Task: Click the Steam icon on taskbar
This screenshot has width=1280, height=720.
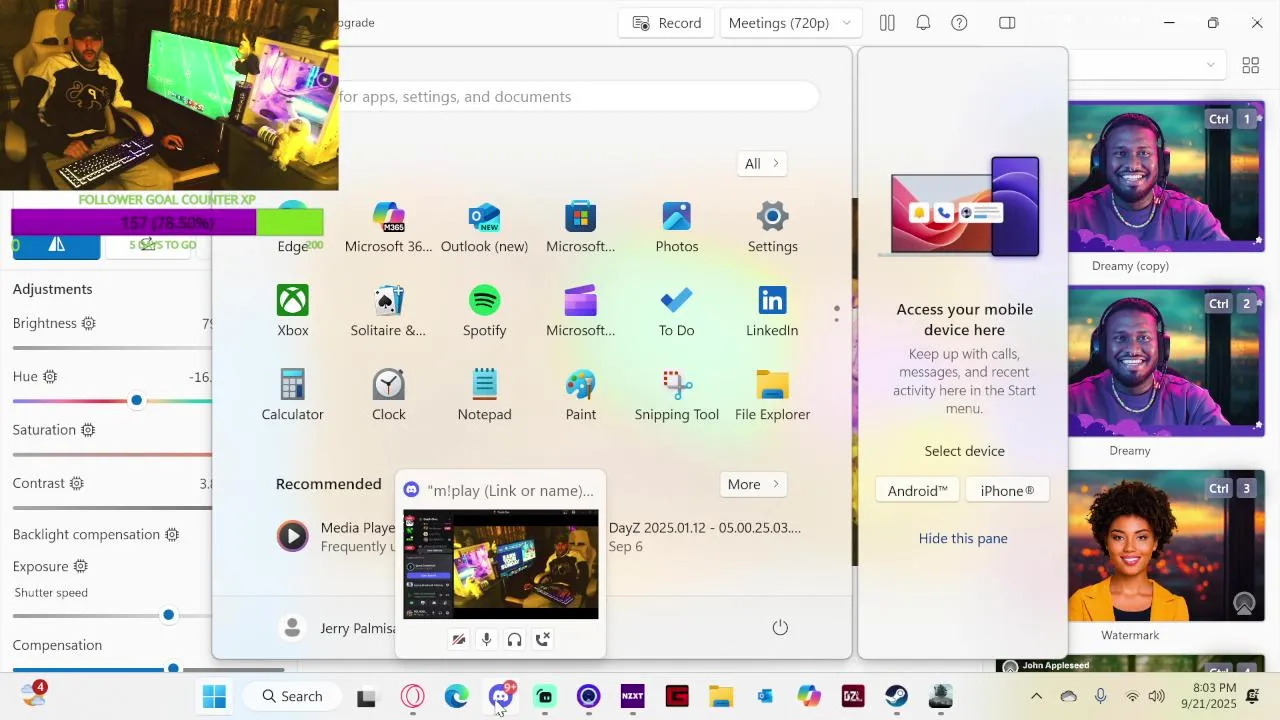Action: point(897,696)
